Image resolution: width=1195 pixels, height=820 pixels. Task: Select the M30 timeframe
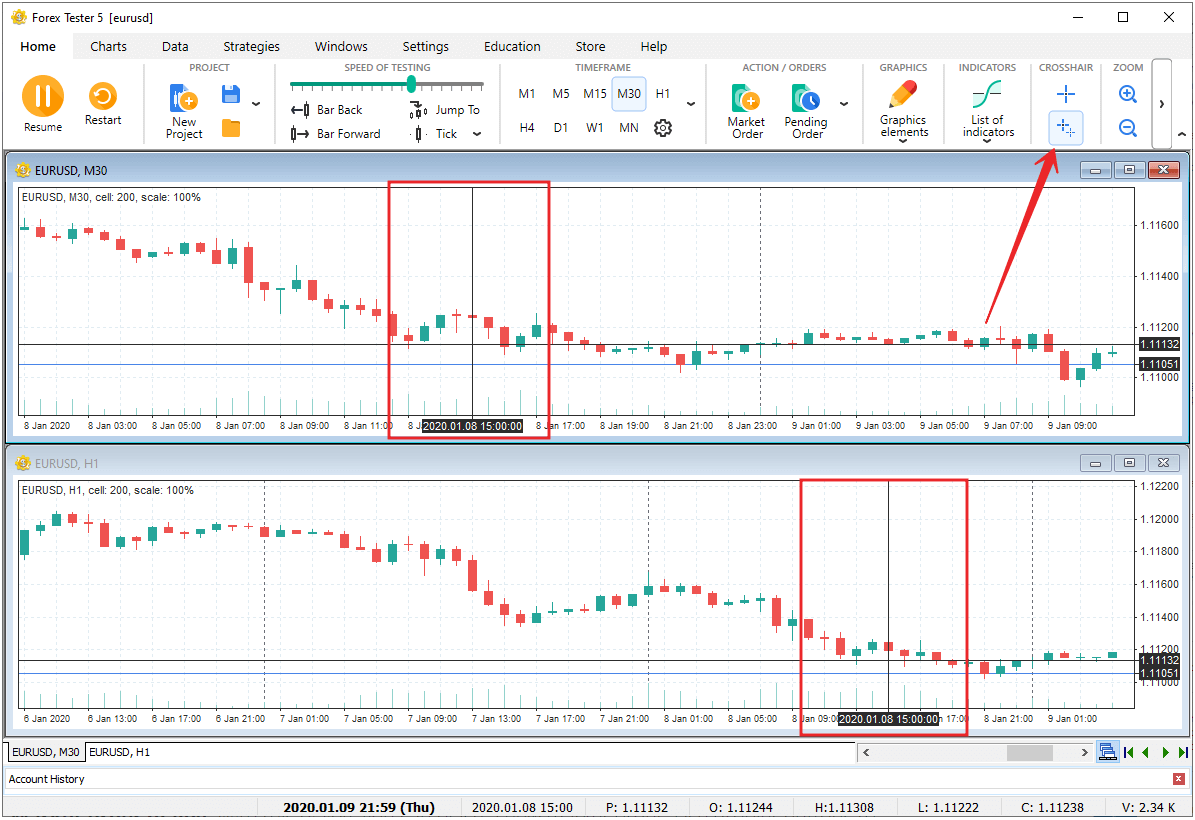pos(629,94)
